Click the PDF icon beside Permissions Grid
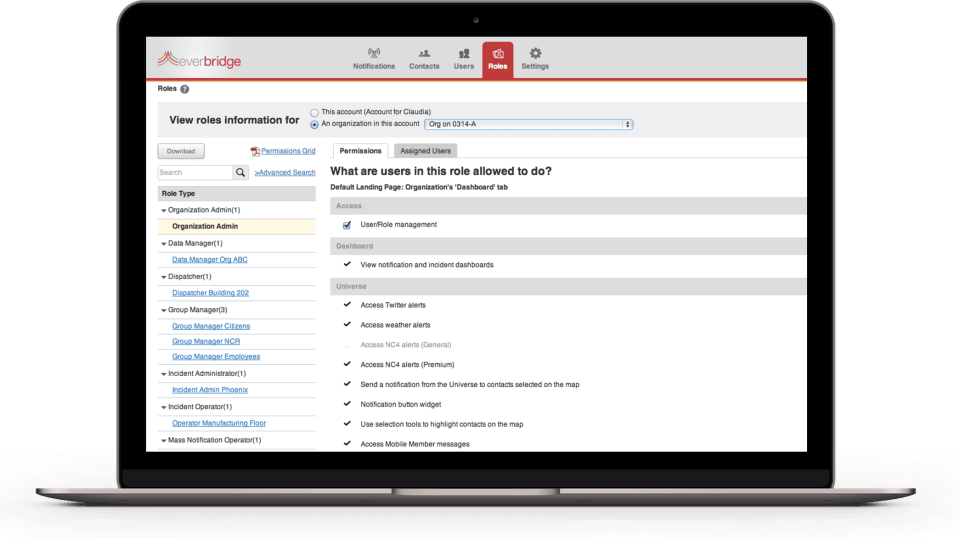Viewport: 960px width, 538px height. click(x=255, y=151)
